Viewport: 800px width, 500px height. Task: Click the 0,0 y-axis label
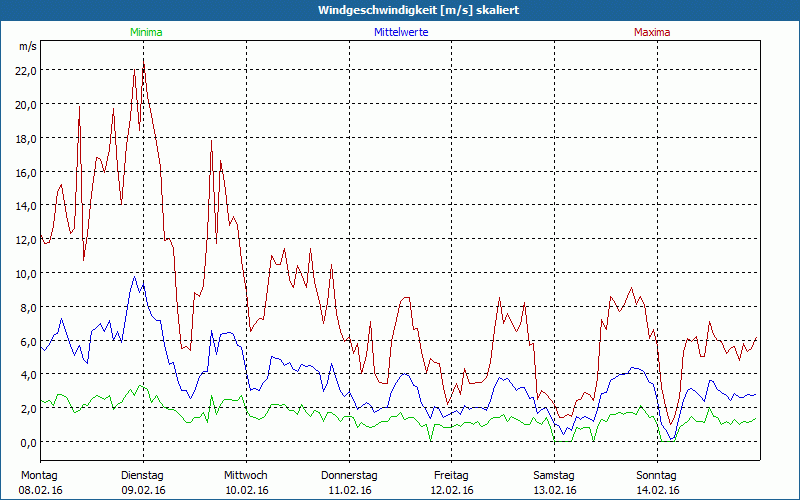(x=28, y=442)
